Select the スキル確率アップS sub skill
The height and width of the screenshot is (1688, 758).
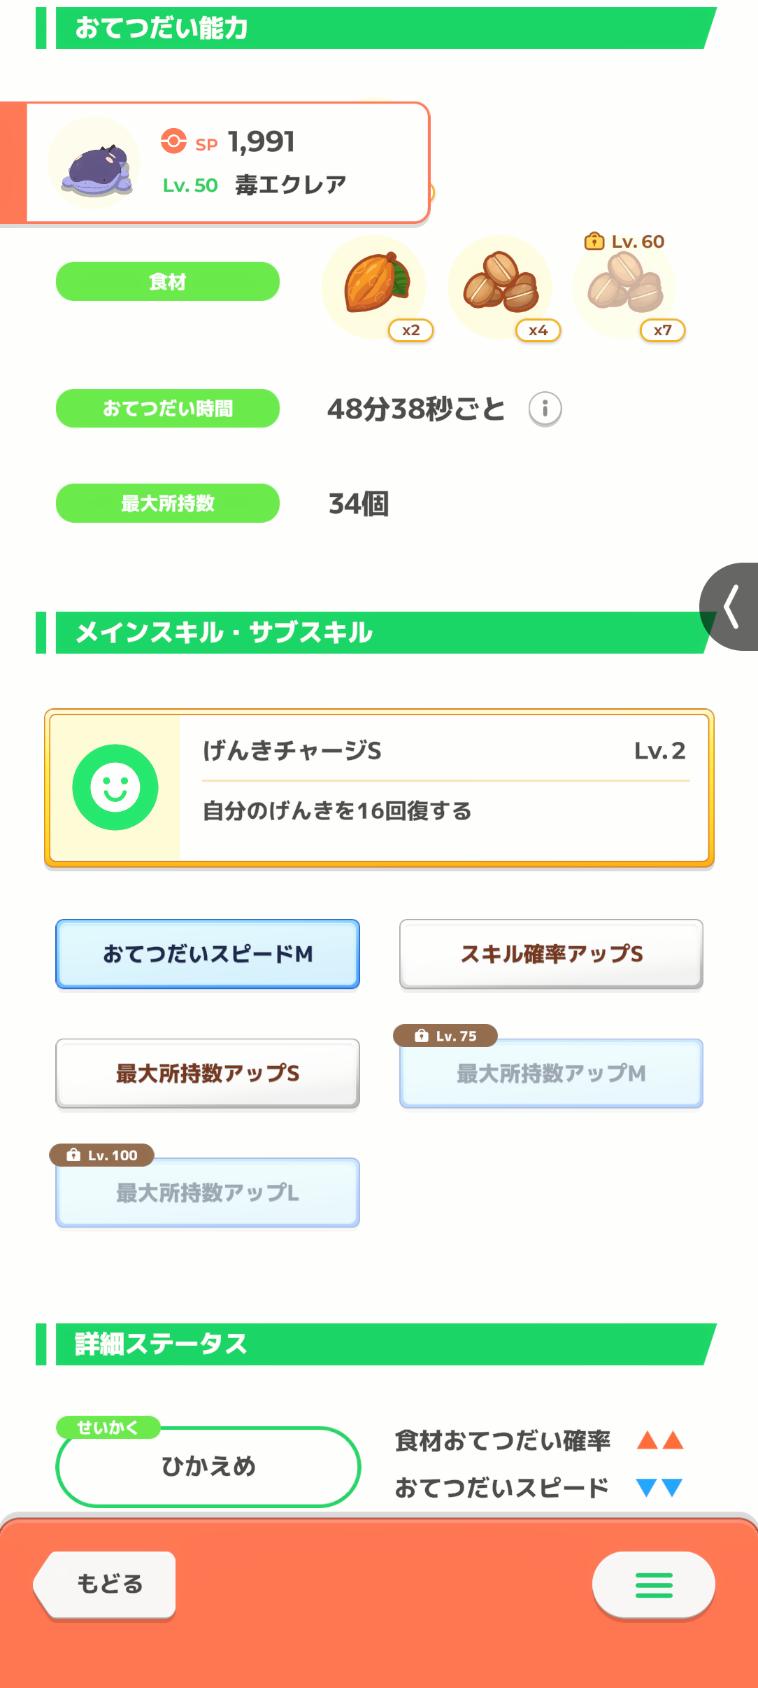551,954
